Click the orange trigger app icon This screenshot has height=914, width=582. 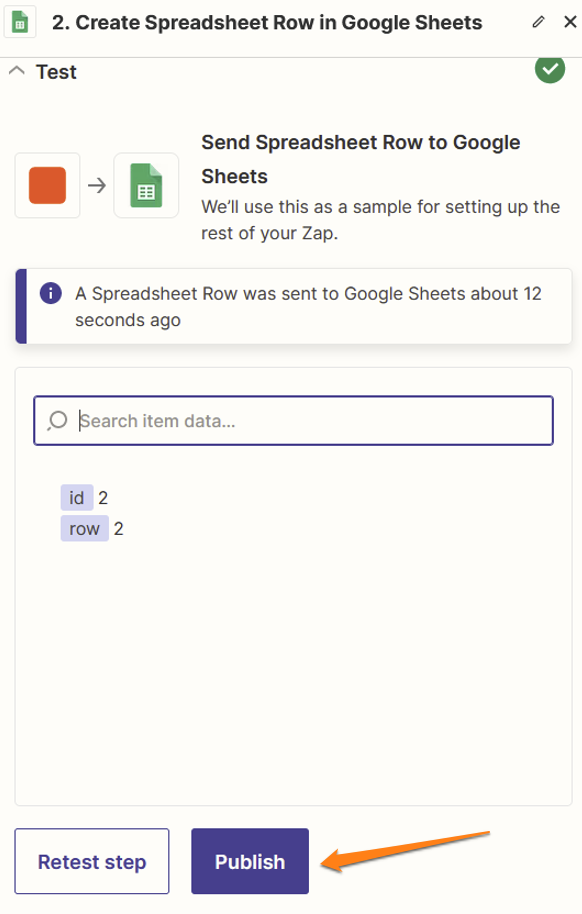(x=47, y=185)
